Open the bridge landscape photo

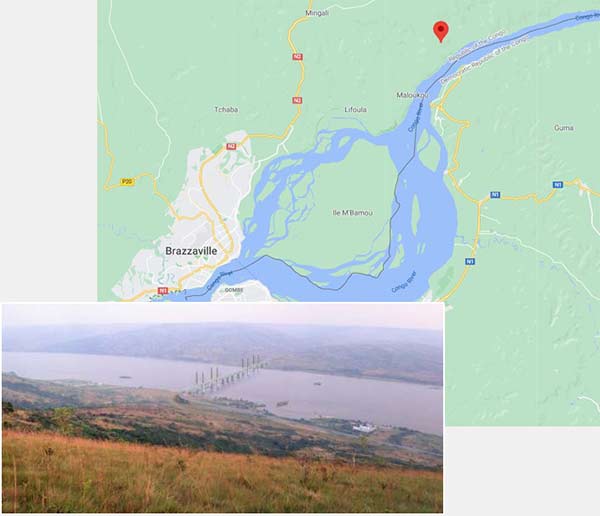(222, 408)
